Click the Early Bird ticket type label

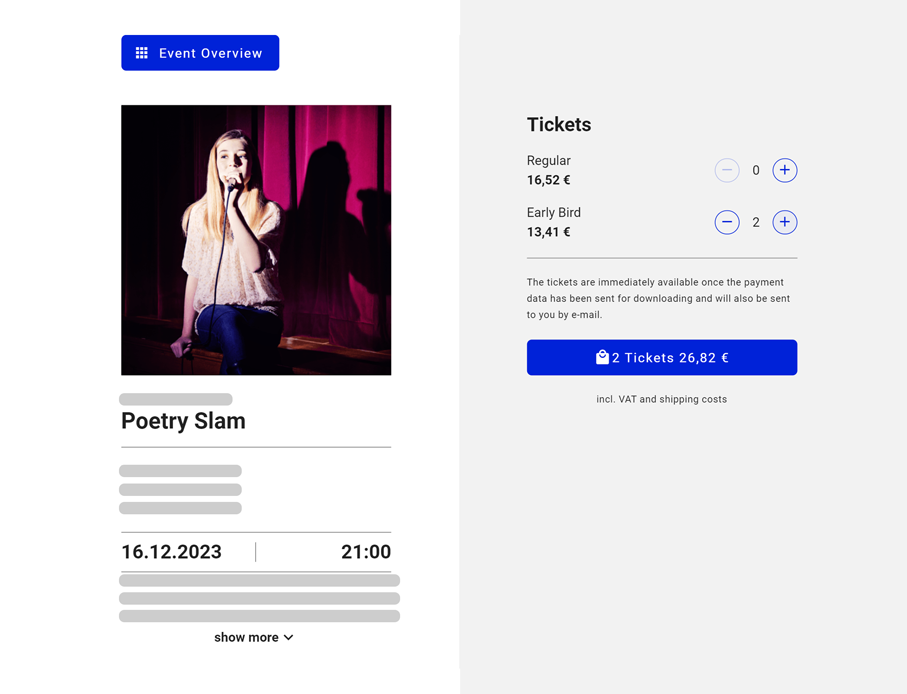coord(554,212)
